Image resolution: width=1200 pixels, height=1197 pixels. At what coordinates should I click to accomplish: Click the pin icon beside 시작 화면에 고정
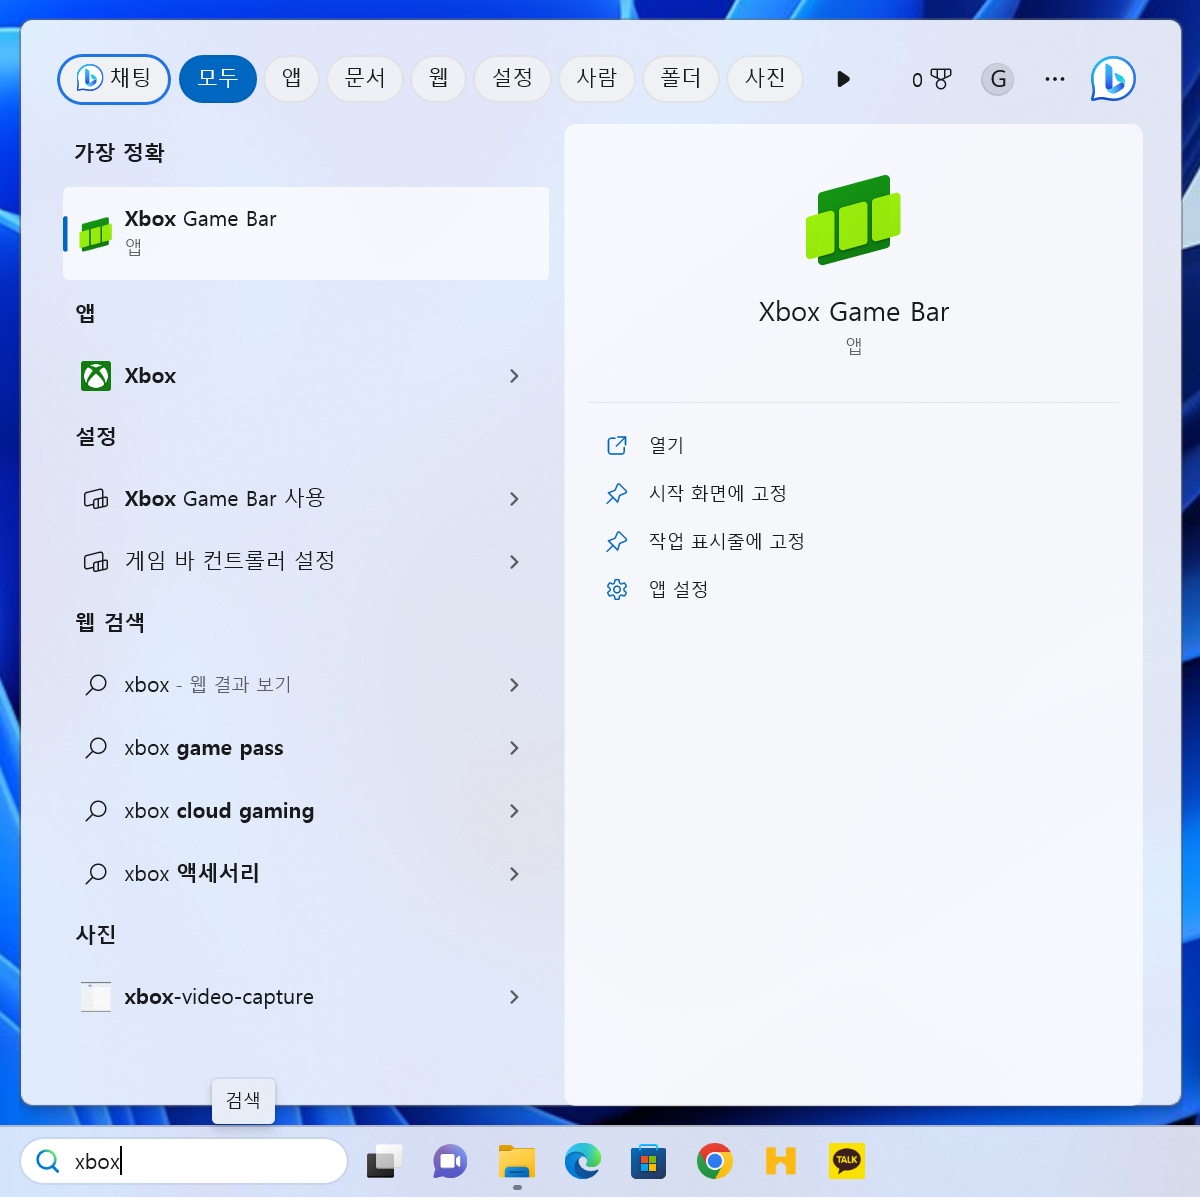(617, 493)
